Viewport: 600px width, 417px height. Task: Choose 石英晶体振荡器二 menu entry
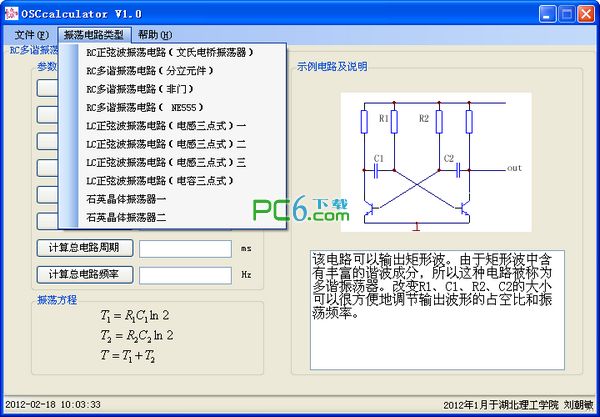(126, 216)
